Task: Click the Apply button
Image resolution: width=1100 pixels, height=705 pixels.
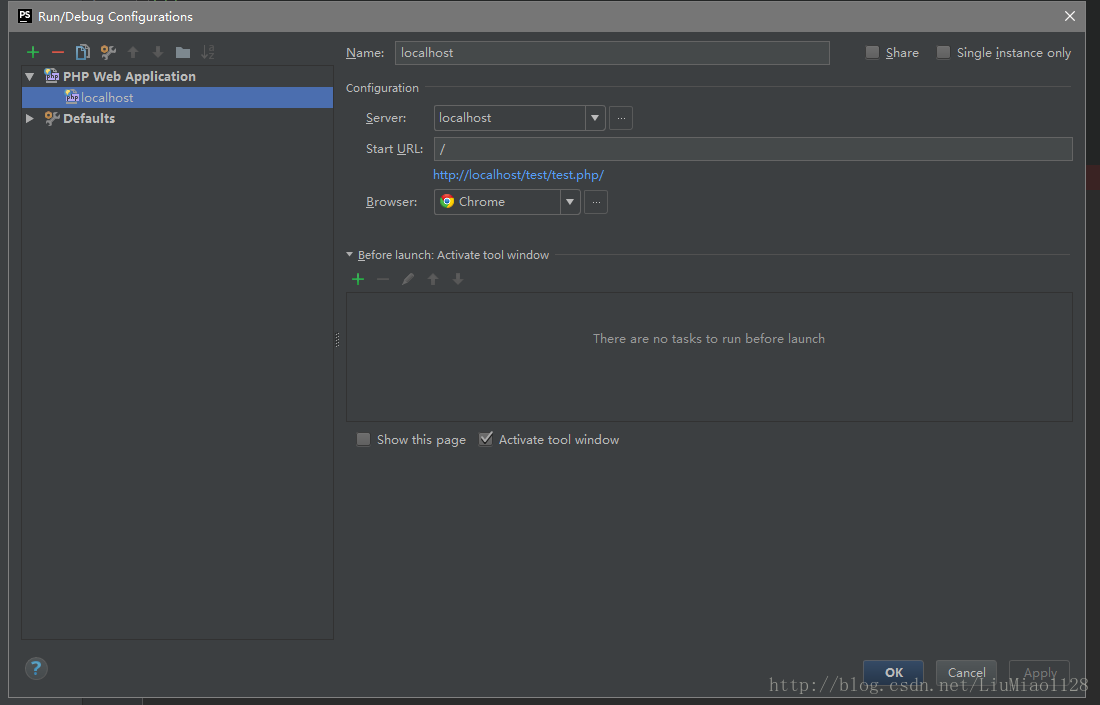Action: 1040,672
